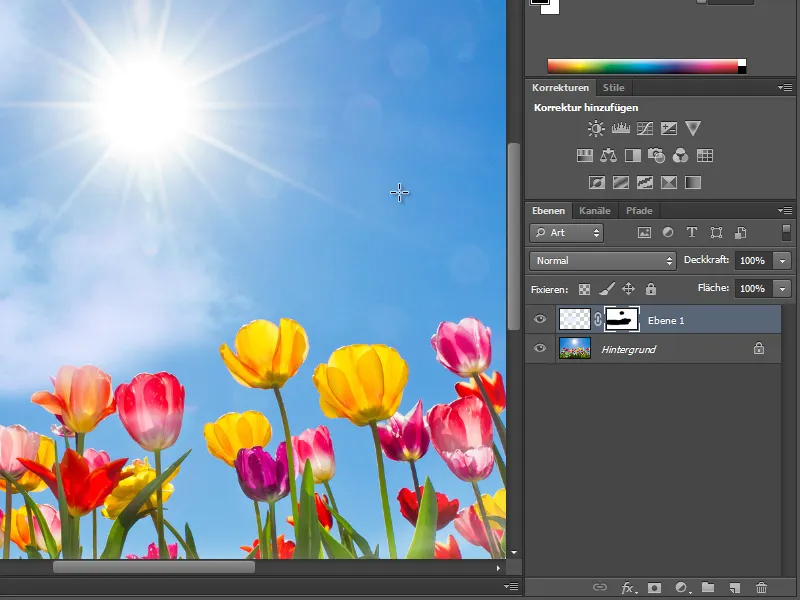Screen dimensions: 800x600
Task: Toggle mask link on Ebene 1
Action: 598,320
